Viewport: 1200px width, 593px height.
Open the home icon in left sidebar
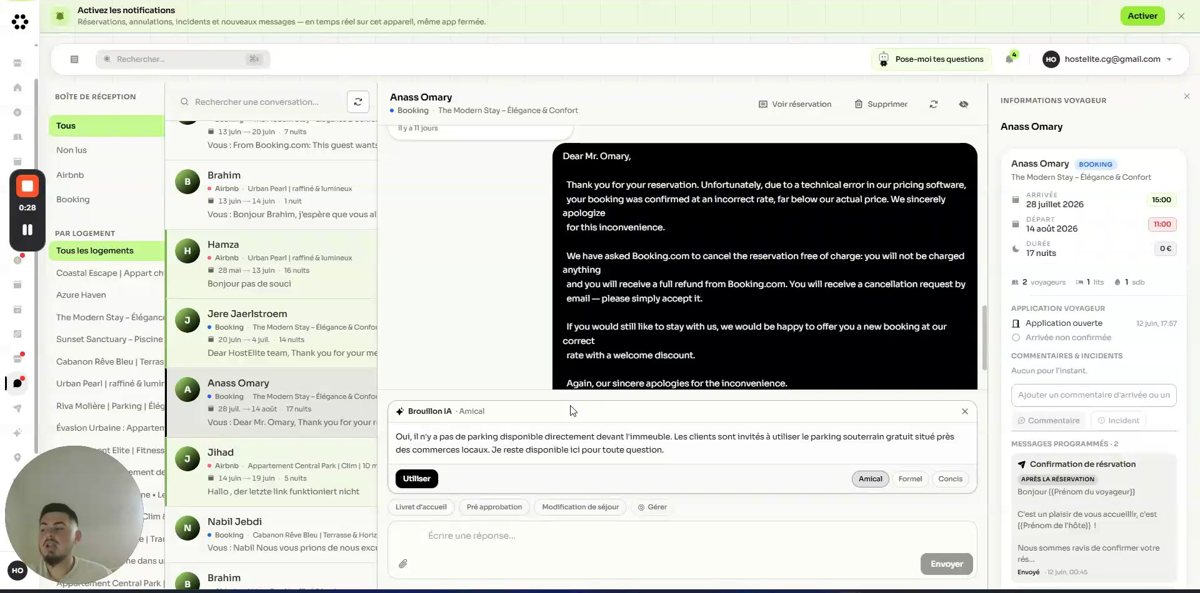pos(17,87)
